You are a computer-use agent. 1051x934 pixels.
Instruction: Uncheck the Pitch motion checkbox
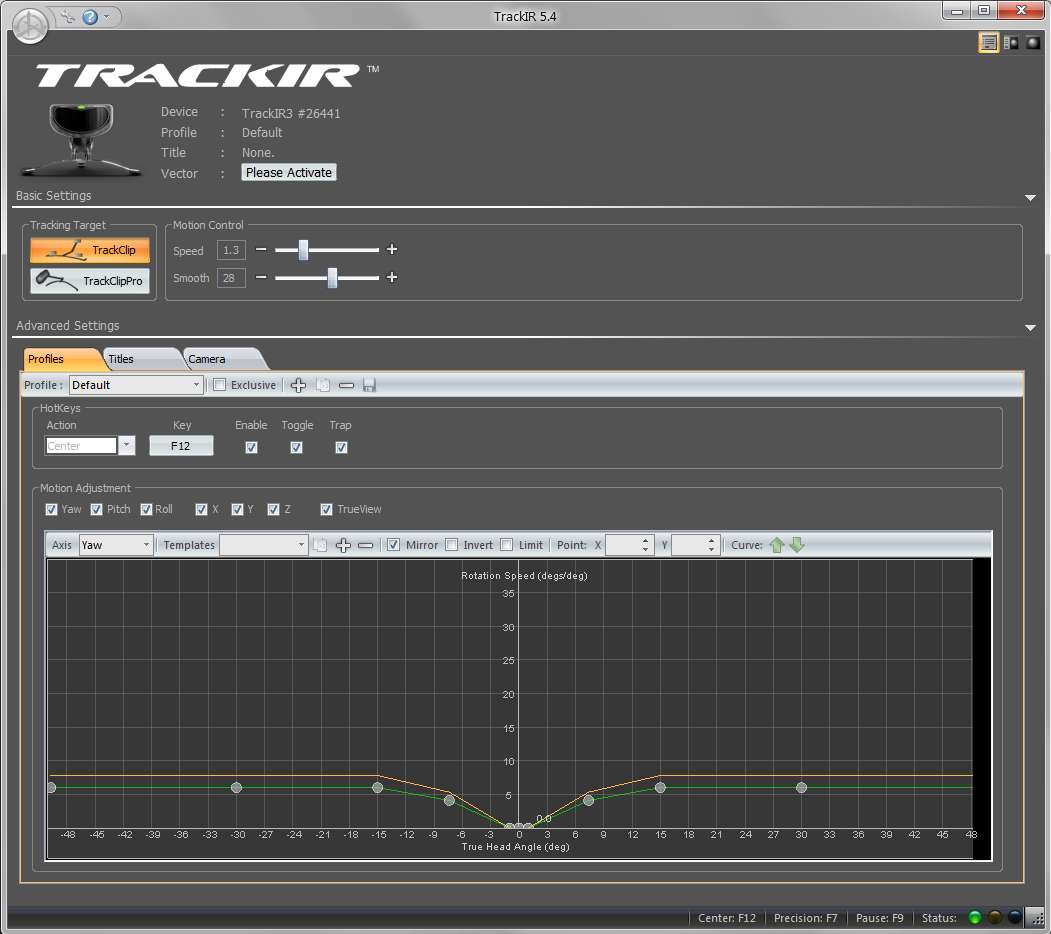[97, 510]
